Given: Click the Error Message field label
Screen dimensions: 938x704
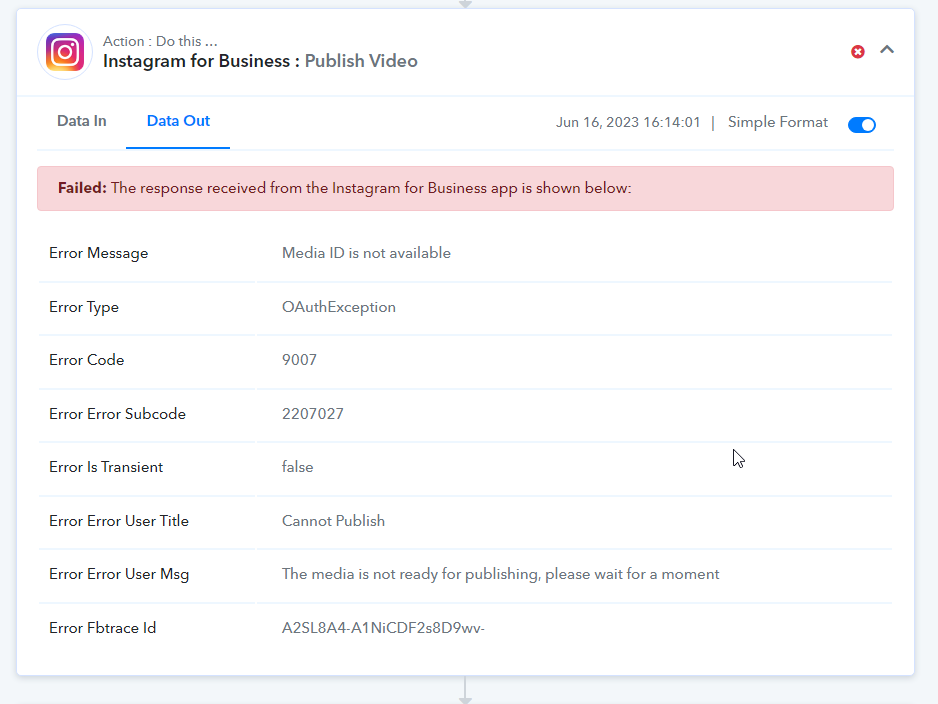Looking at the screenshot, I should point(99,253).
